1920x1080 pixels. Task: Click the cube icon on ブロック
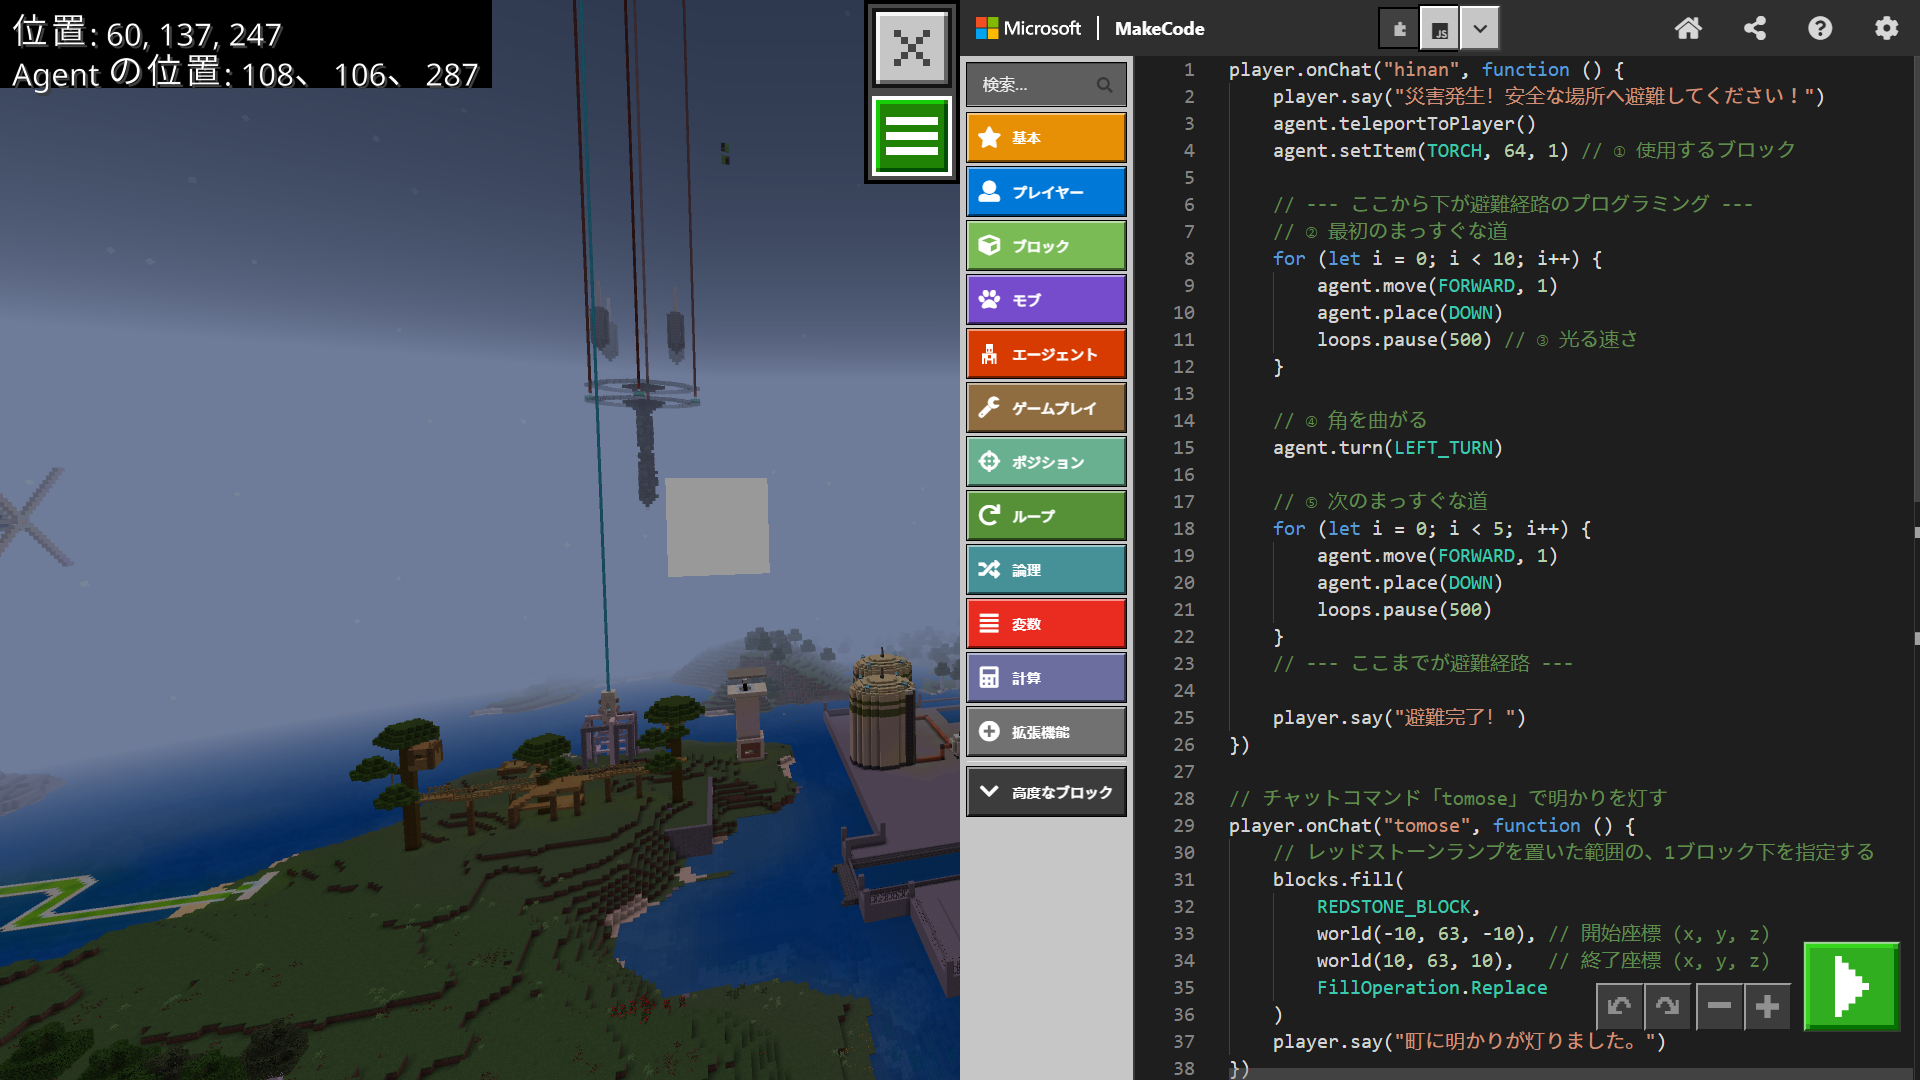coord(989,245)
